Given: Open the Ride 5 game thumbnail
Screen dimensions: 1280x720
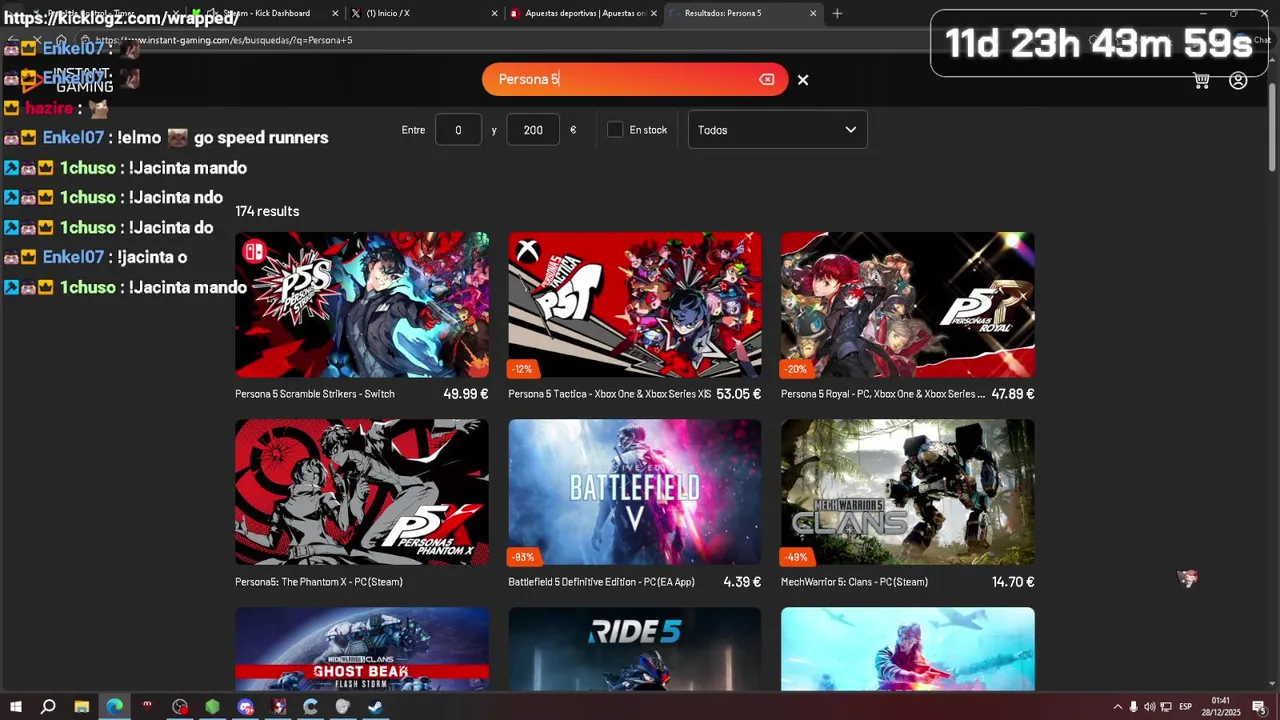Looking at the screenshot, I should click(635, 648).
